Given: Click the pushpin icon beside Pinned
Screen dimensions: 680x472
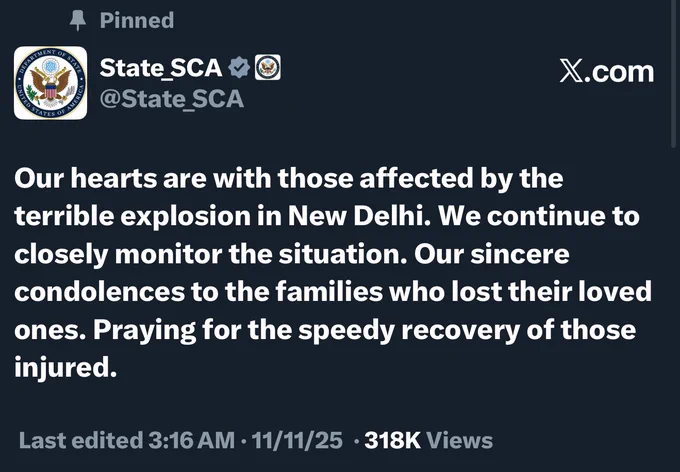Looking at the screenshot, I should tap(78, 20).
